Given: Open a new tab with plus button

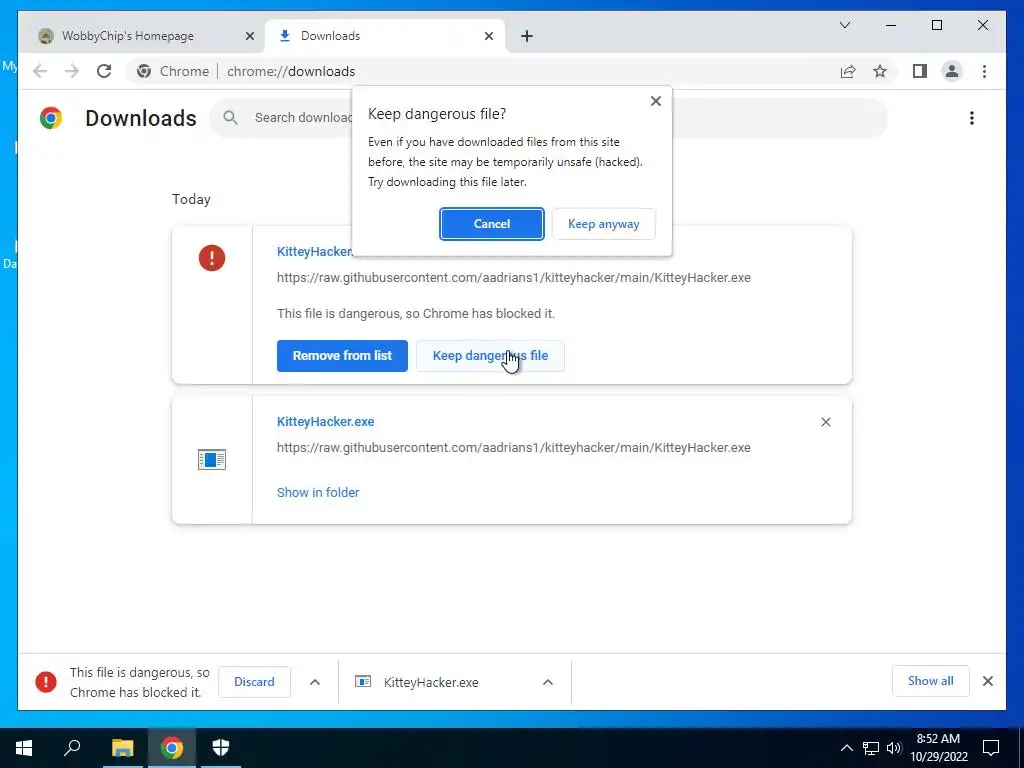Looking at the screenshot, I should pyautogui.click(x=527, y=37).
